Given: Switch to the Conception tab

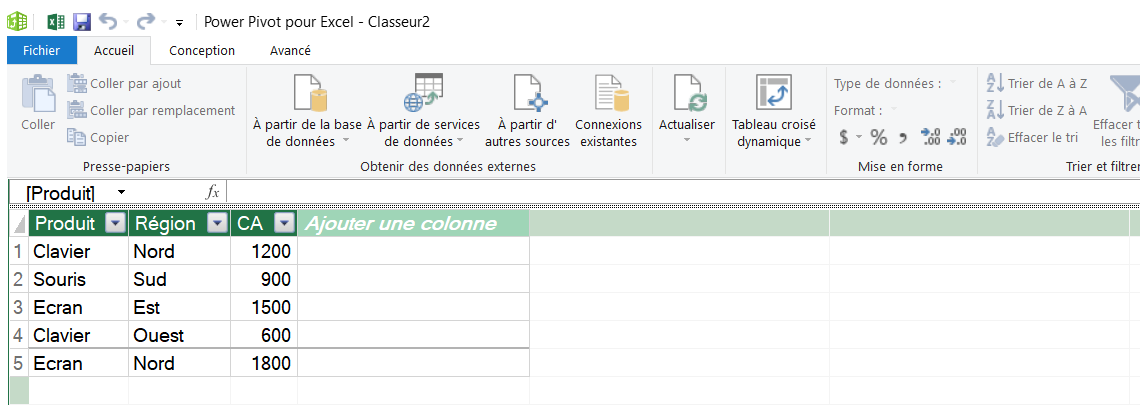Looking at the screenshot, I should pyautogui.click(x=202, y=50).
